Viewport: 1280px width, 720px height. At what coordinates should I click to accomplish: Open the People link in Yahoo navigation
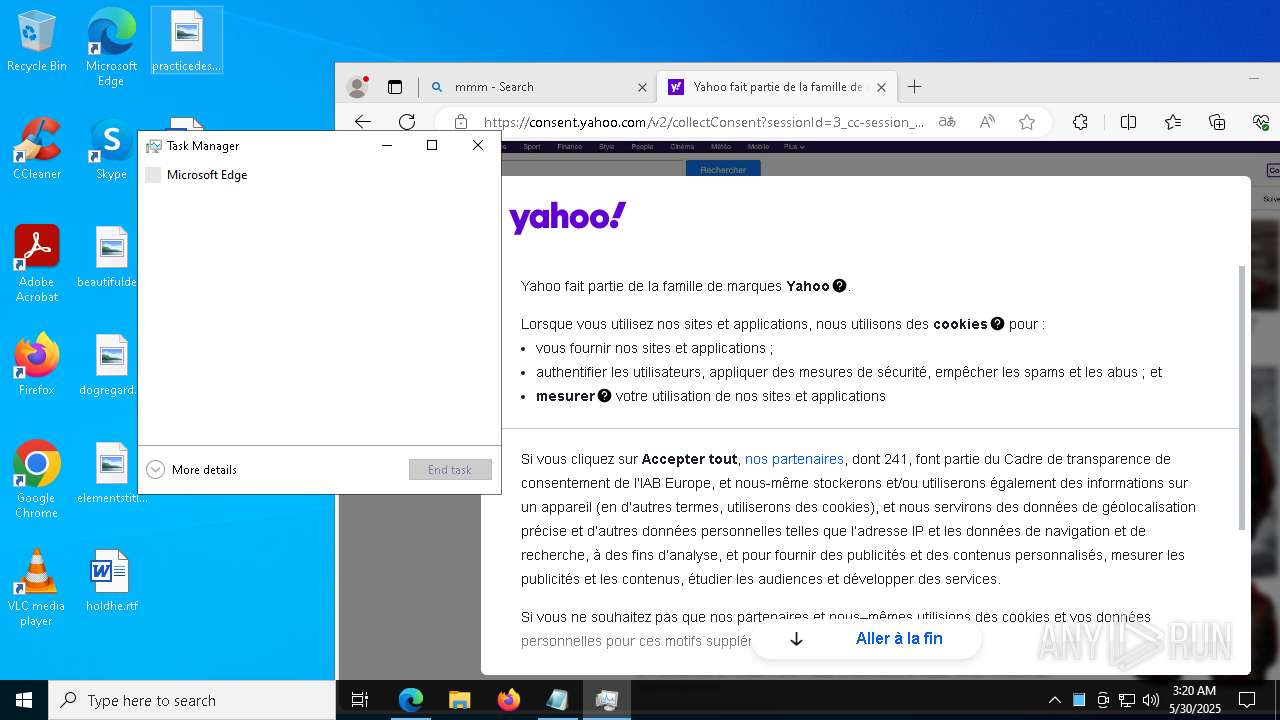pyautogui.click(x=642, y=147)
